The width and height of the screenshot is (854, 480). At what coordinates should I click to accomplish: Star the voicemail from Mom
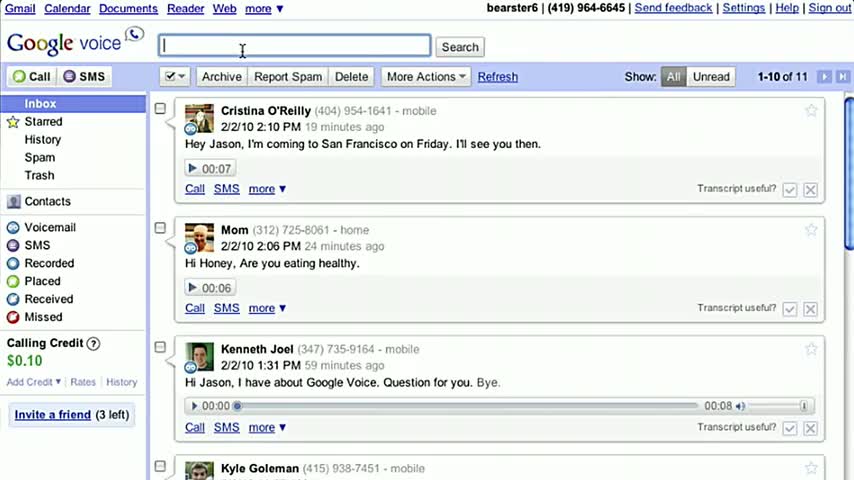811,230
